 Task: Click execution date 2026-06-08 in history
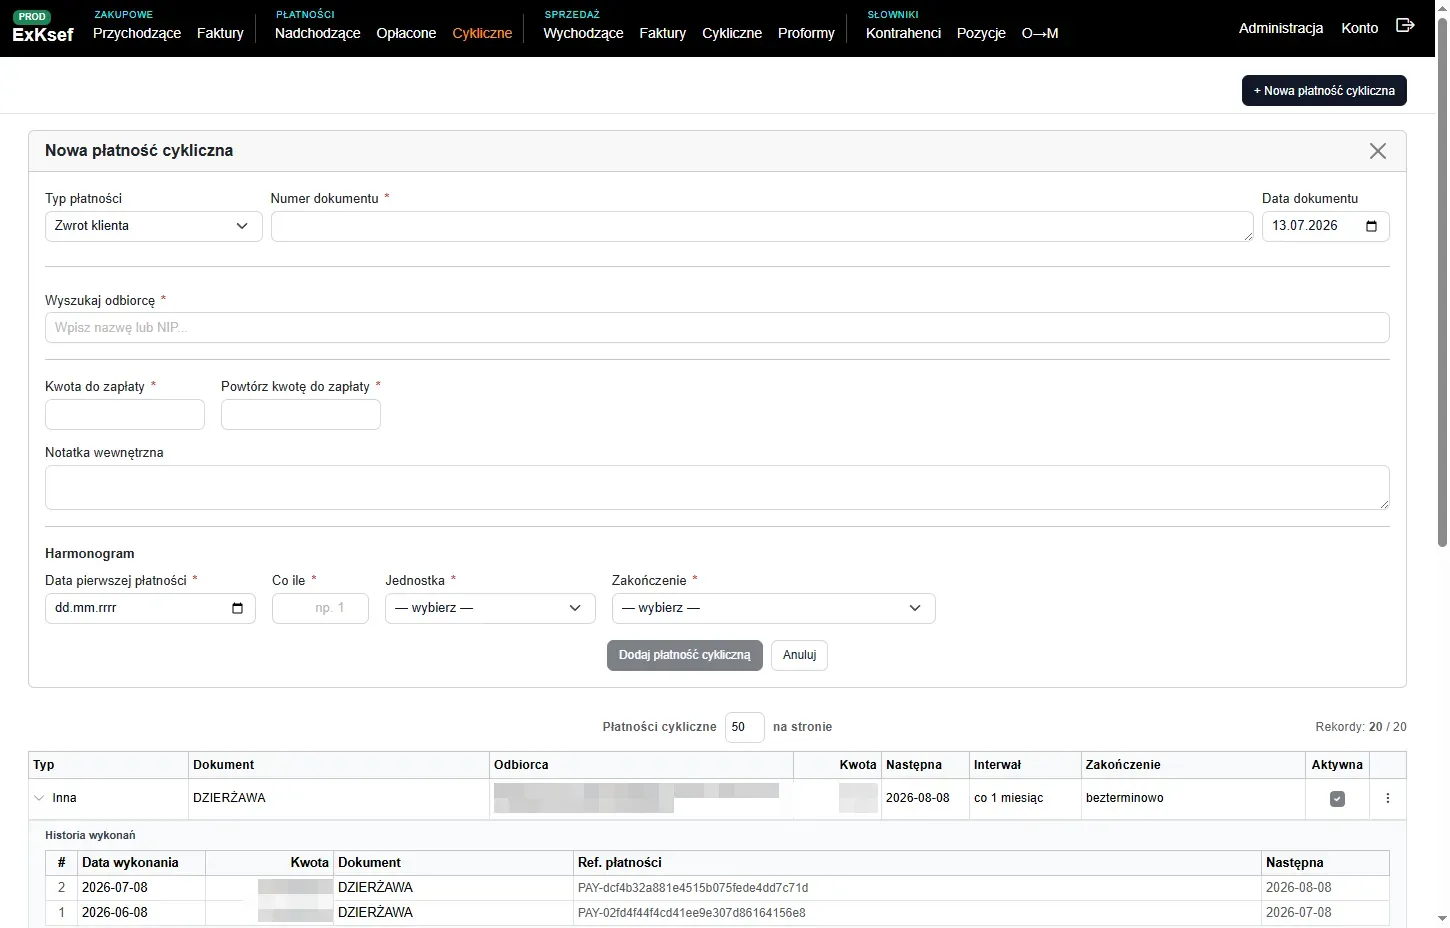point(115,913)
